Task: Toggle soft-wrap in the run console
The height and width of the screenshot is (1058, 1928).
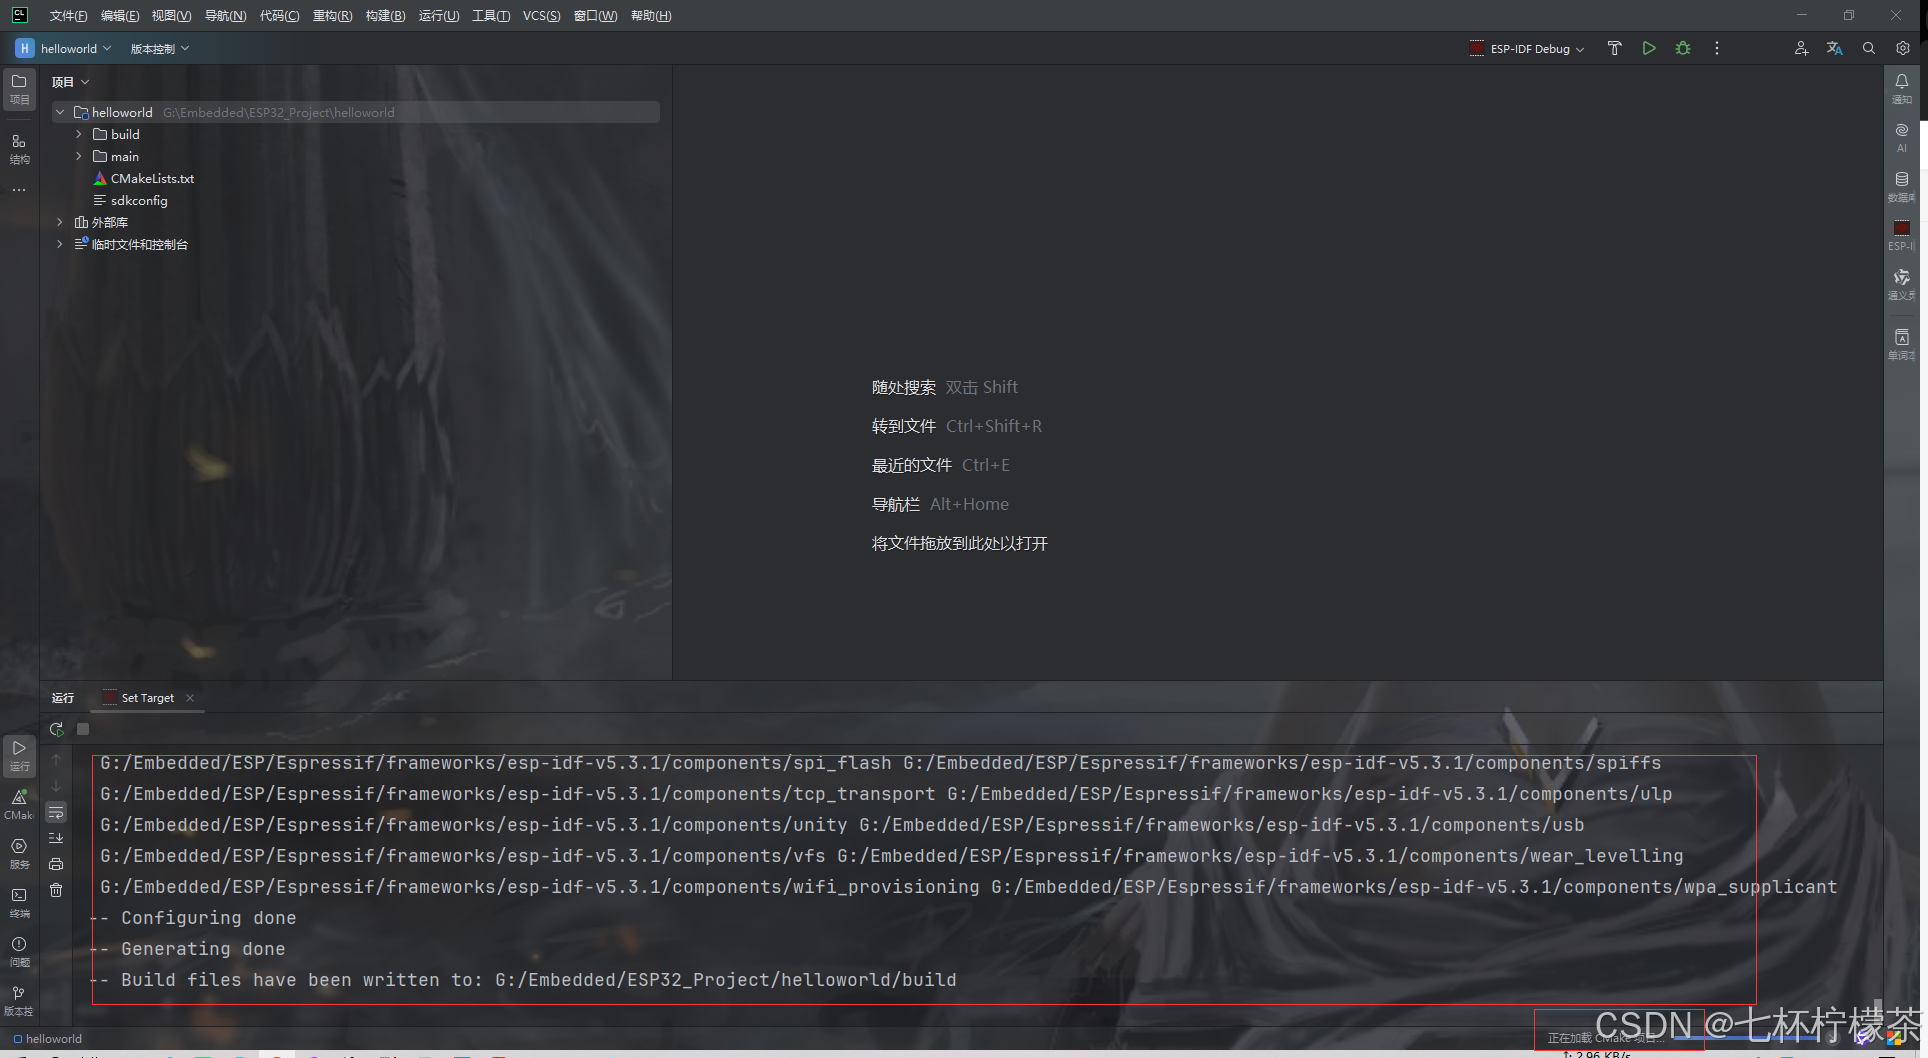Action: tap(57, 812)
